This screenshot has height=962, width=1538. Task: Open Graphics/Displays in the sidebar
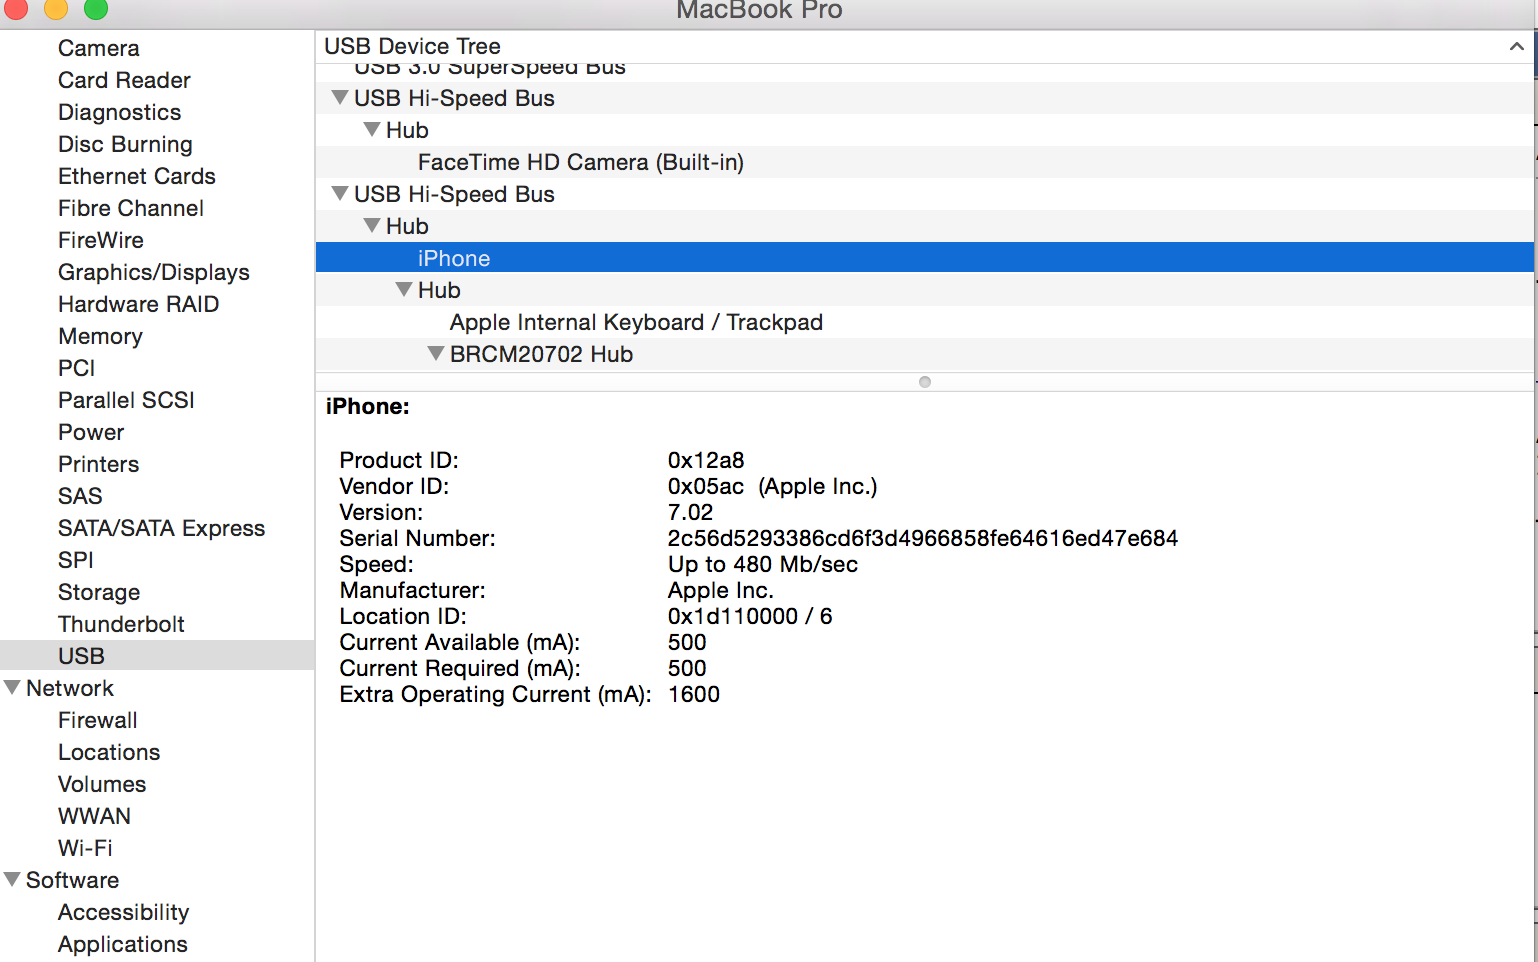pyautogui.click(x=154, y=272)
